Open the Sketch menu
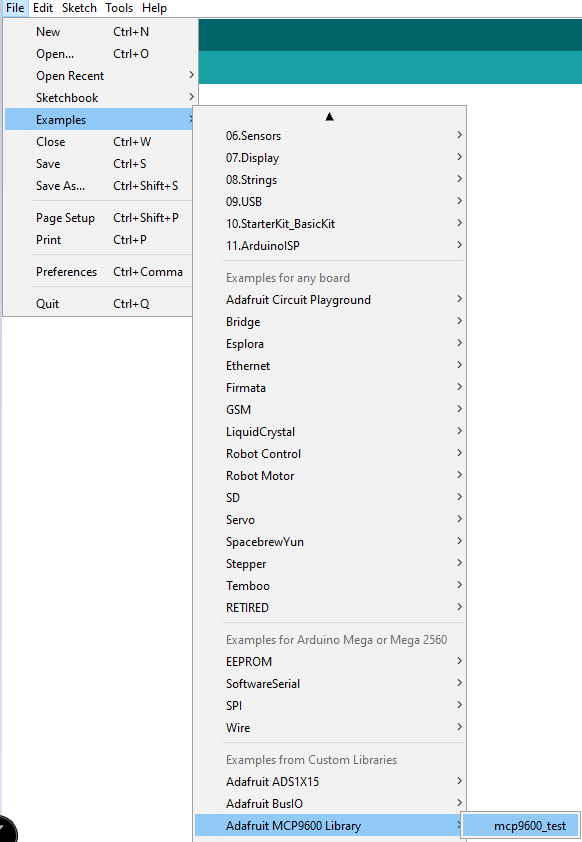The width and height of the screenshot is (582, 842). click(x=79, y=8)
